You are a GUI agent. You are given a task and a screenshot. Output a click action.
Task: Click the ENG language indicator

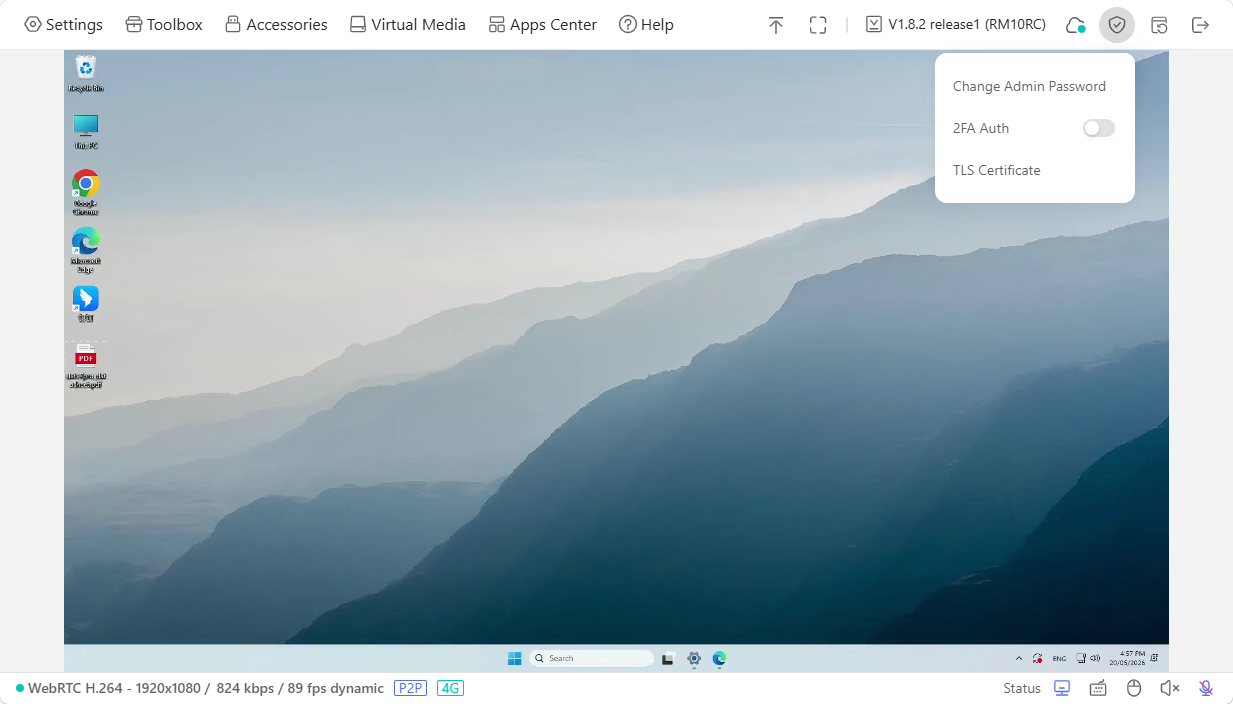pos(1059,658)
